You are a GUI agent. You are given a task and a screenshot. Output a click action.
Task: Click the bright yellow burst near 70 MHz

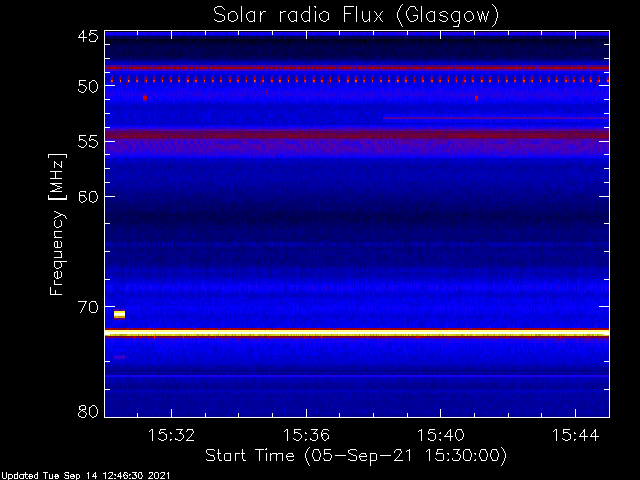click(119, 314)
